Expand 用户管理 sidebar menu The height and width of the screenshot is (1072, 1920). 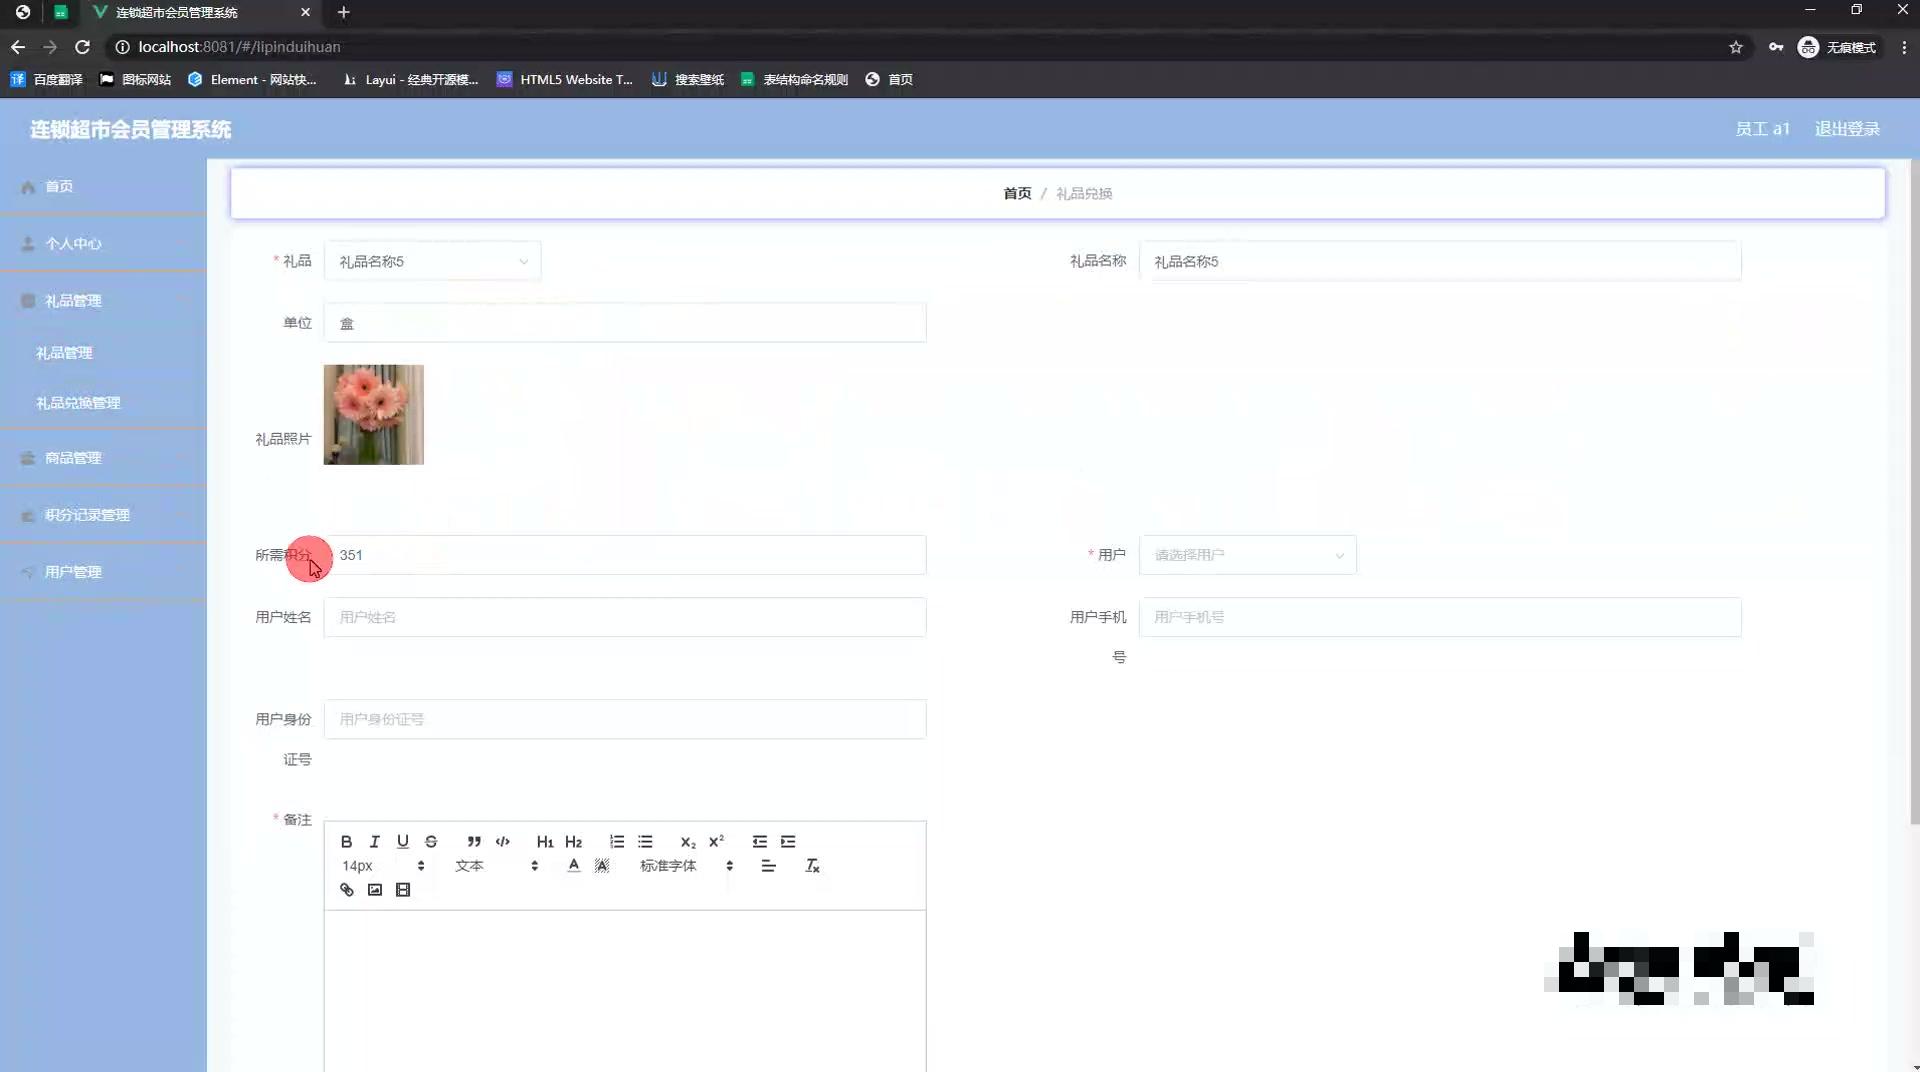[103, 571]
